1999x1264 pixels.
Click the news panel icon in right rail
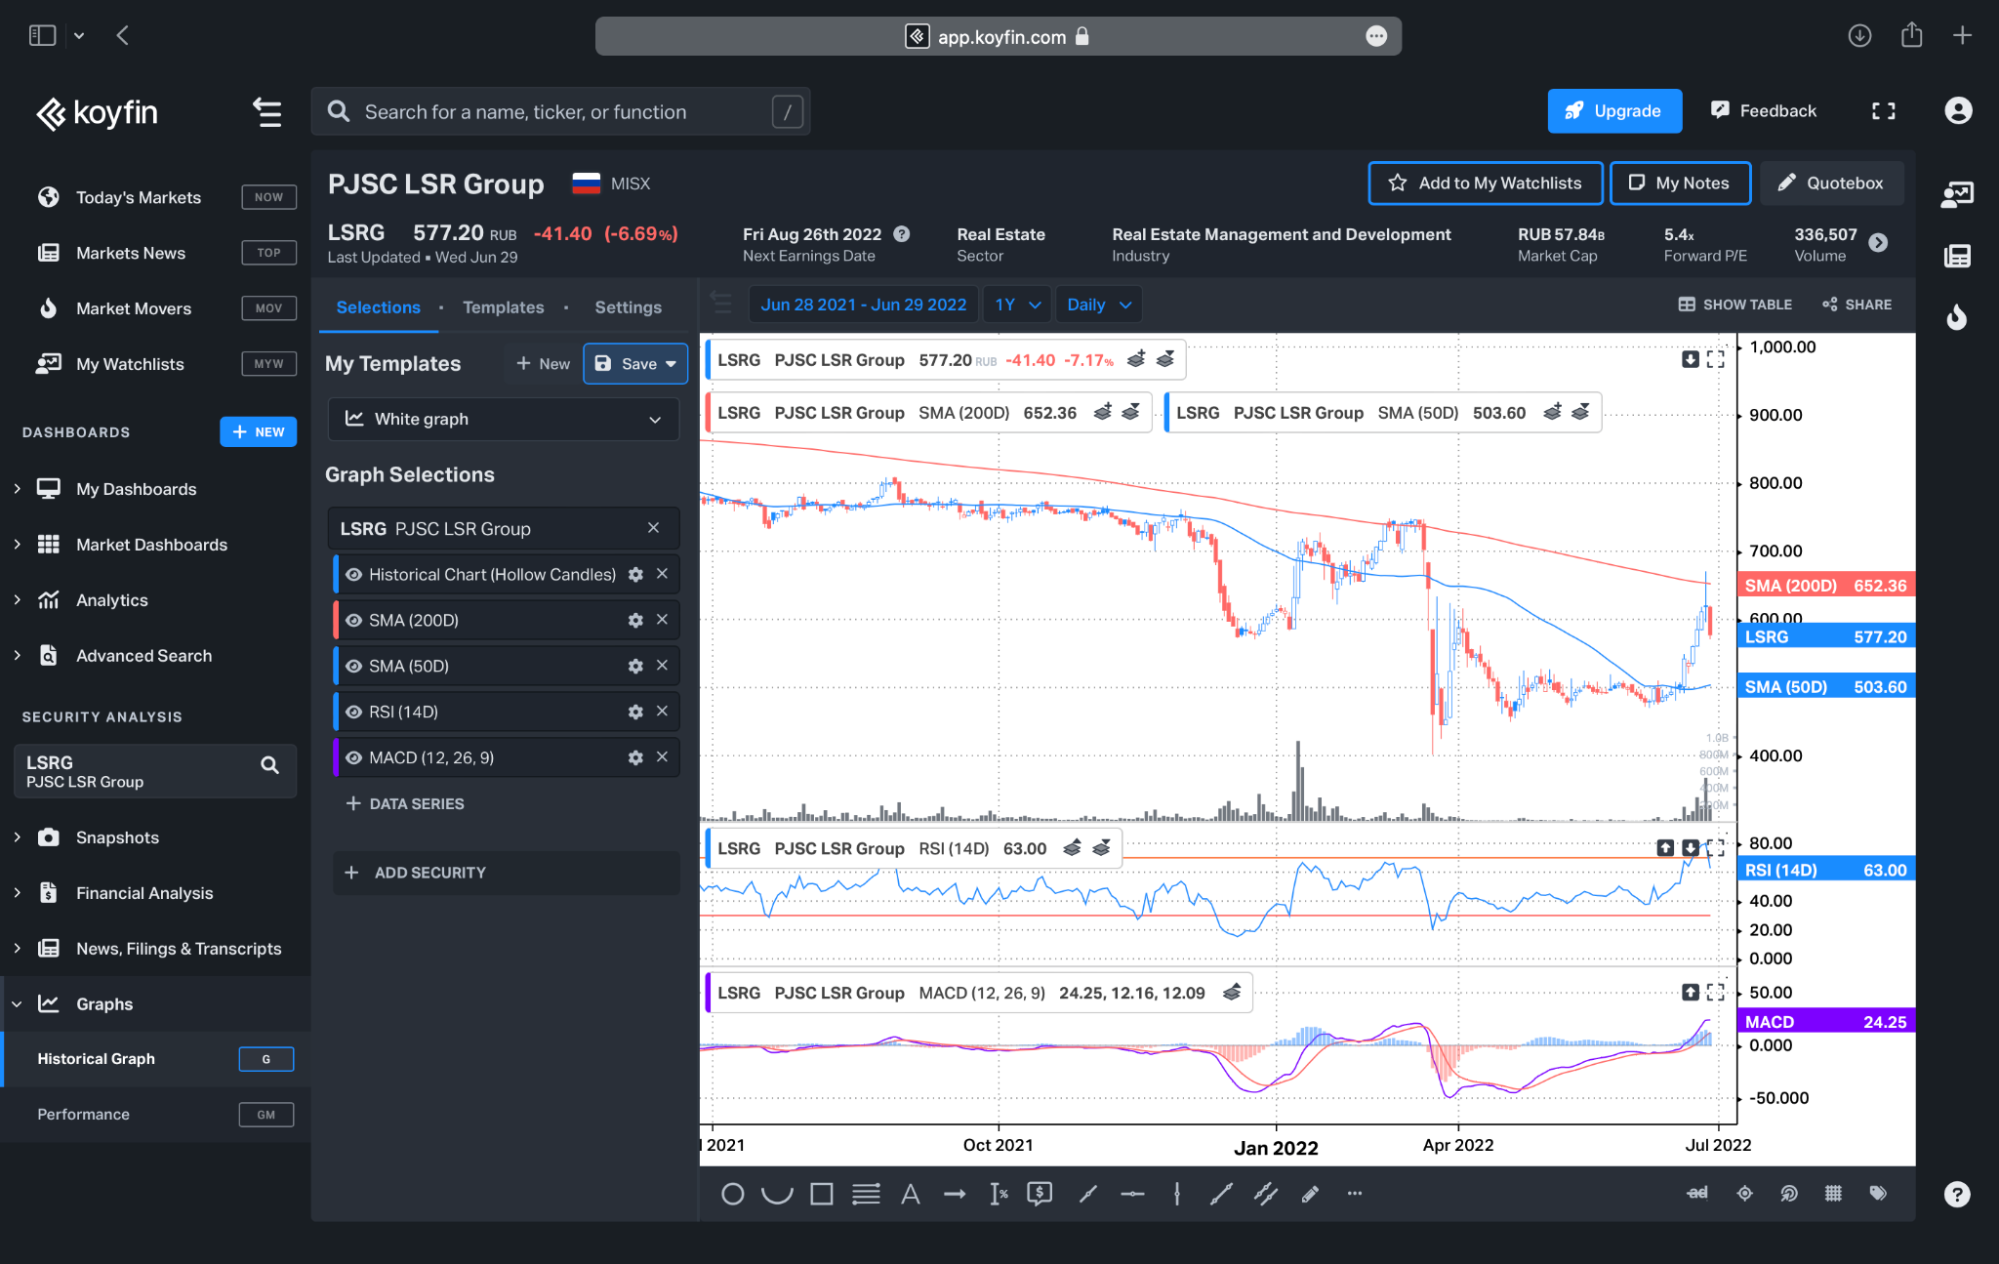click(1957, 256)
